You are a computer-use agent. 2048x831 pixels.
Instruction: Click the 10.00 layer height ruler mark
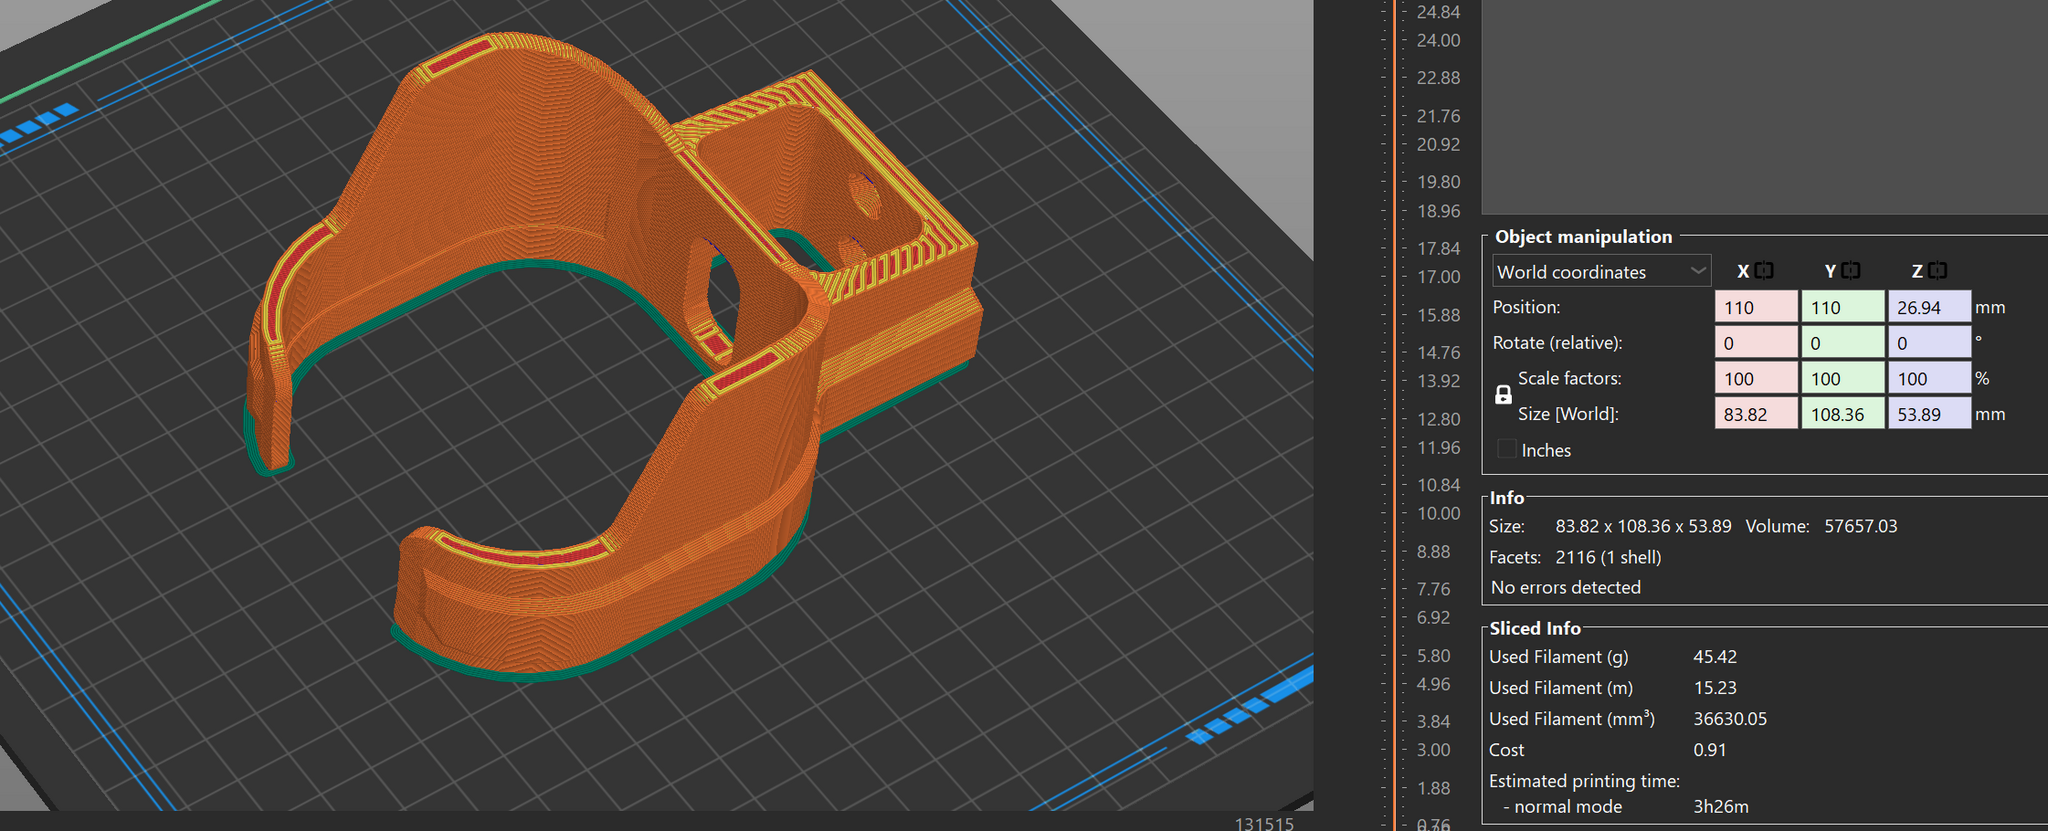pyautogui.click(x=1438, y=514)
